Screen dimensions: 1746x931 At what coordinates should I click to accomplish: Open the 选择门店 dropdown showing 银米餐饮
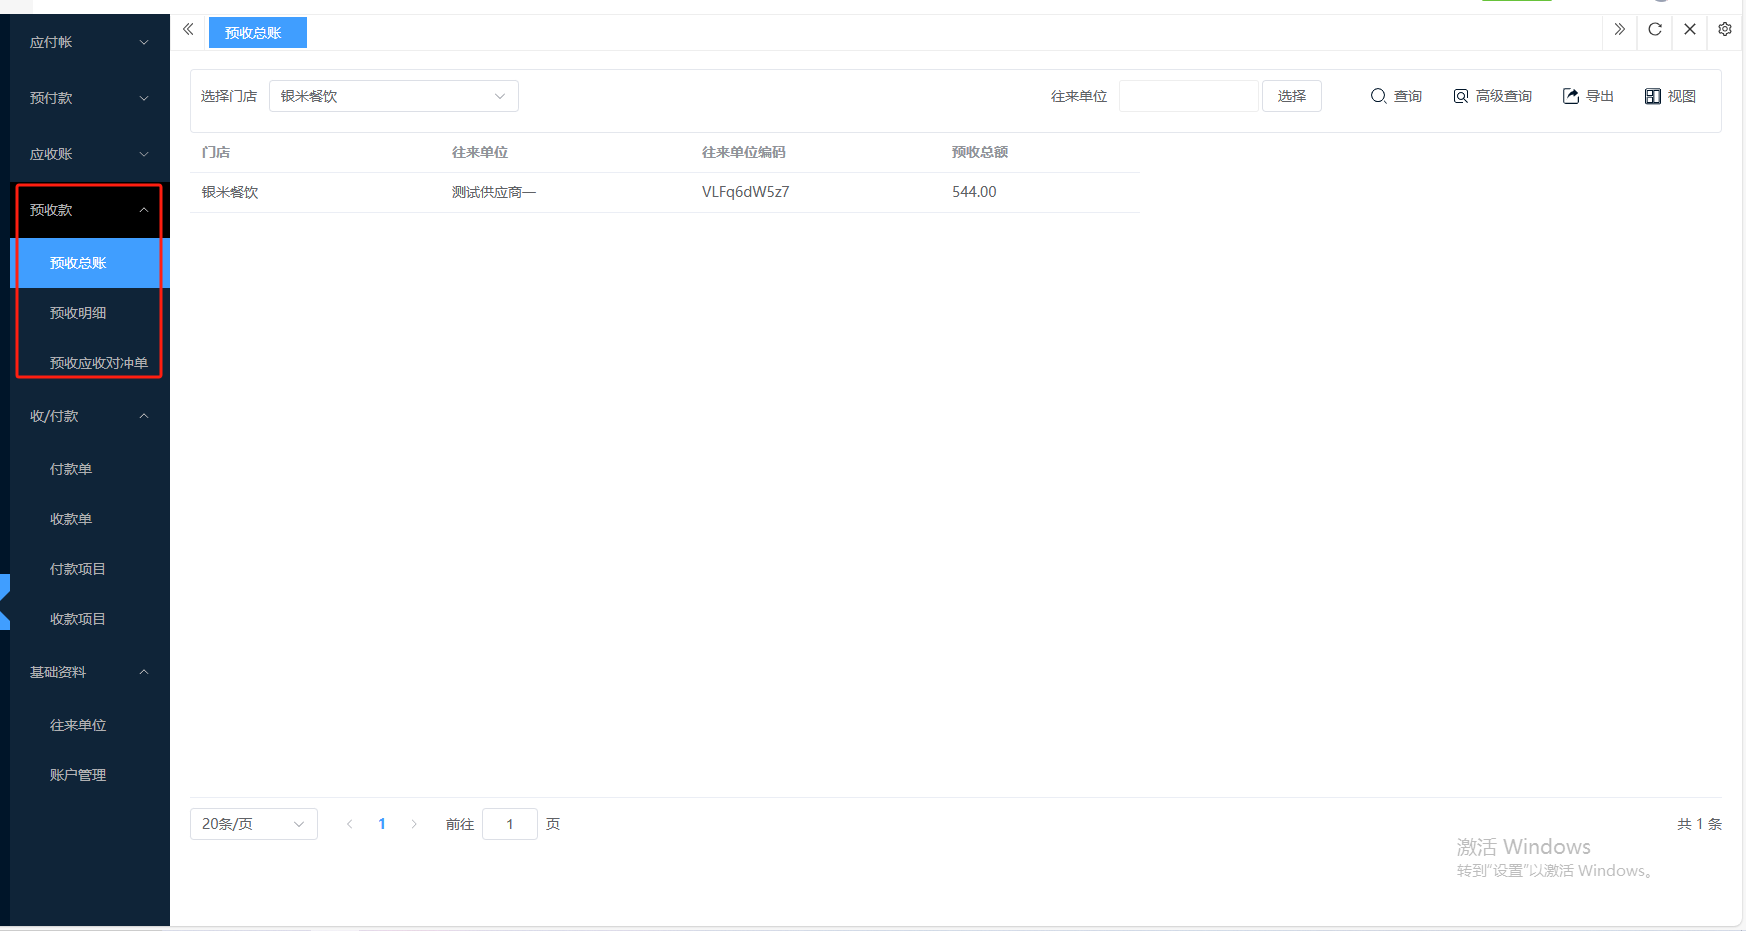[394, 96]
